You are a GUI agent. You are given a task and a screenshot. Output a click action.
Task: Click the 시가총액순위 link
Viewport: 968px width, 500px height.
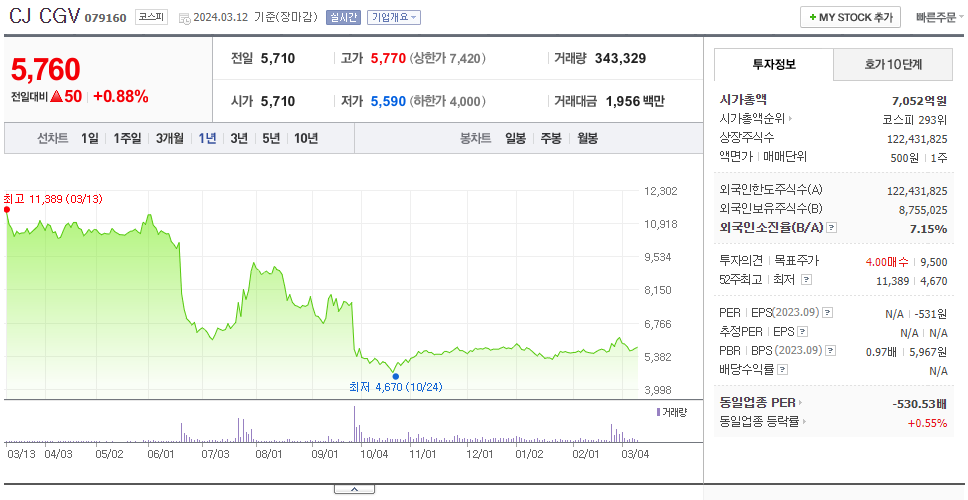753,119
